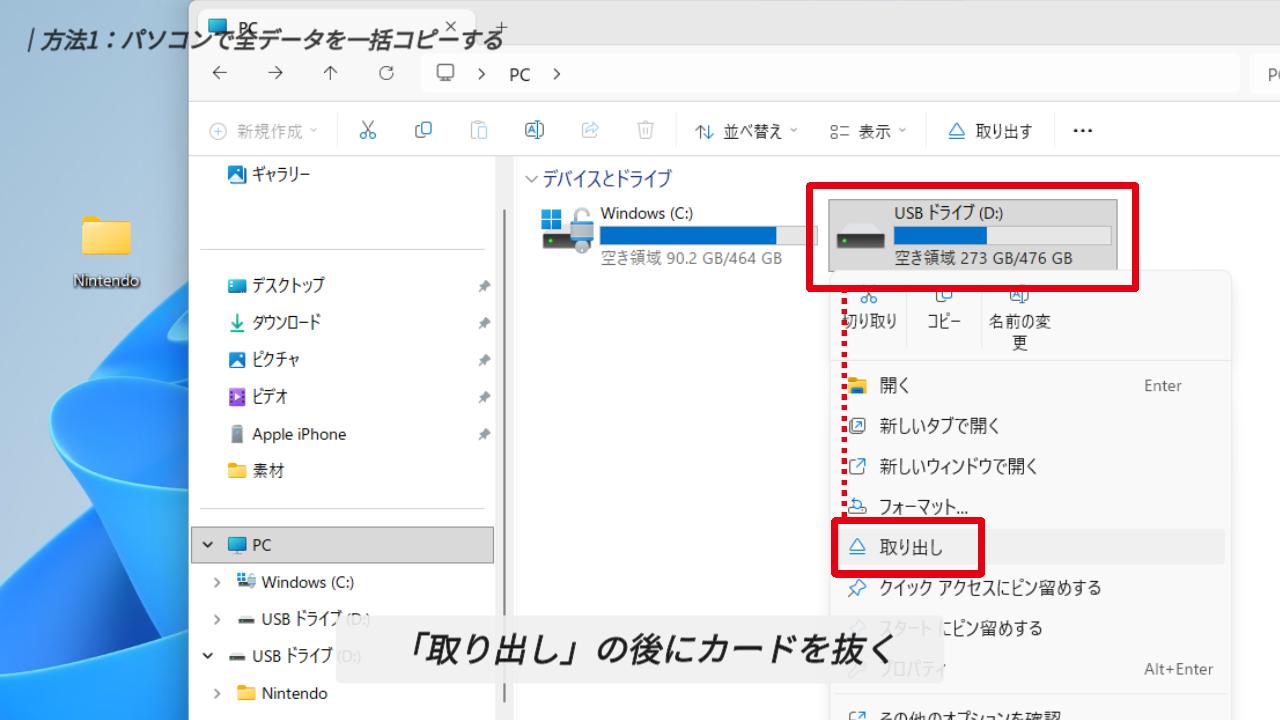The width and height of the screenshot is (1280, 720).
Task: Open the three-dot more options menu
Action: tap(1082, 131)
